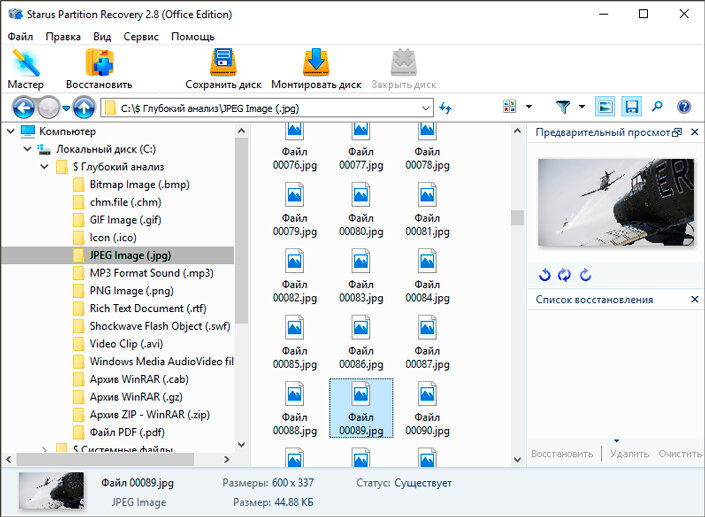Click the Восстановить recovery icon
Viewport: 705px width, 517px height.
point(99,69)
